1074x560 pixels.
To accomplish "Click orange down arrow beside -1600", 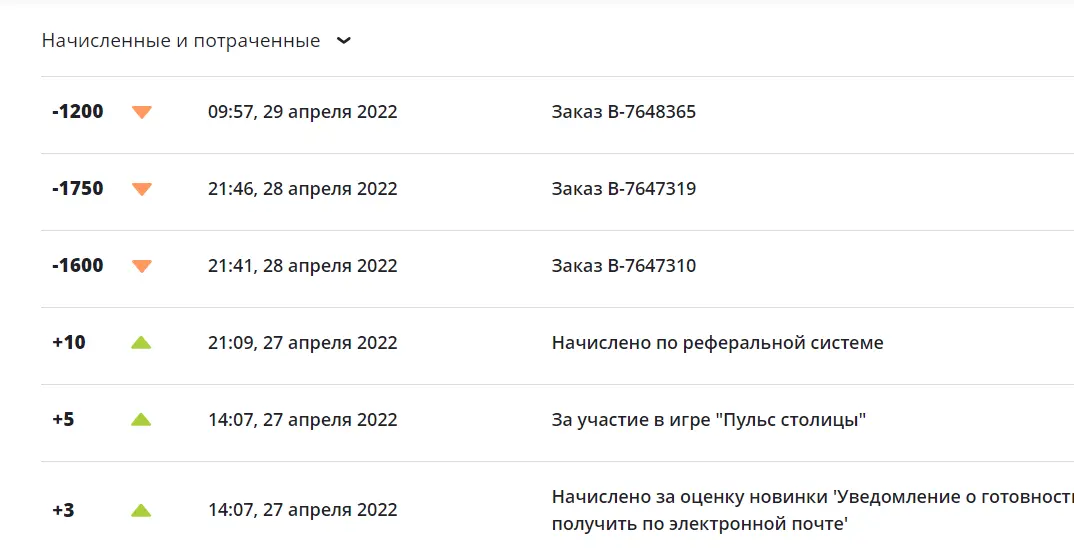I will coord(142,266).
